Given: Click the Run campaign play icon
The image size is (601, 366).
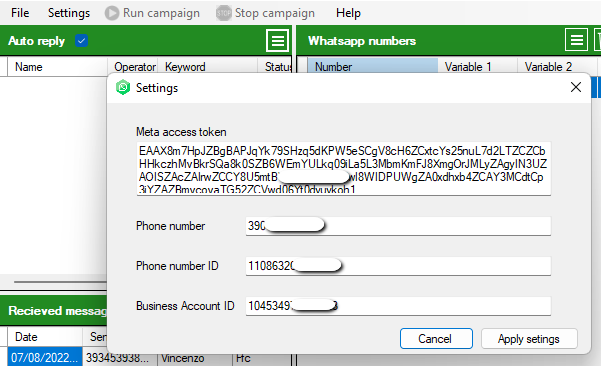Looking at the screenshot, I should [x=112, y=13].
